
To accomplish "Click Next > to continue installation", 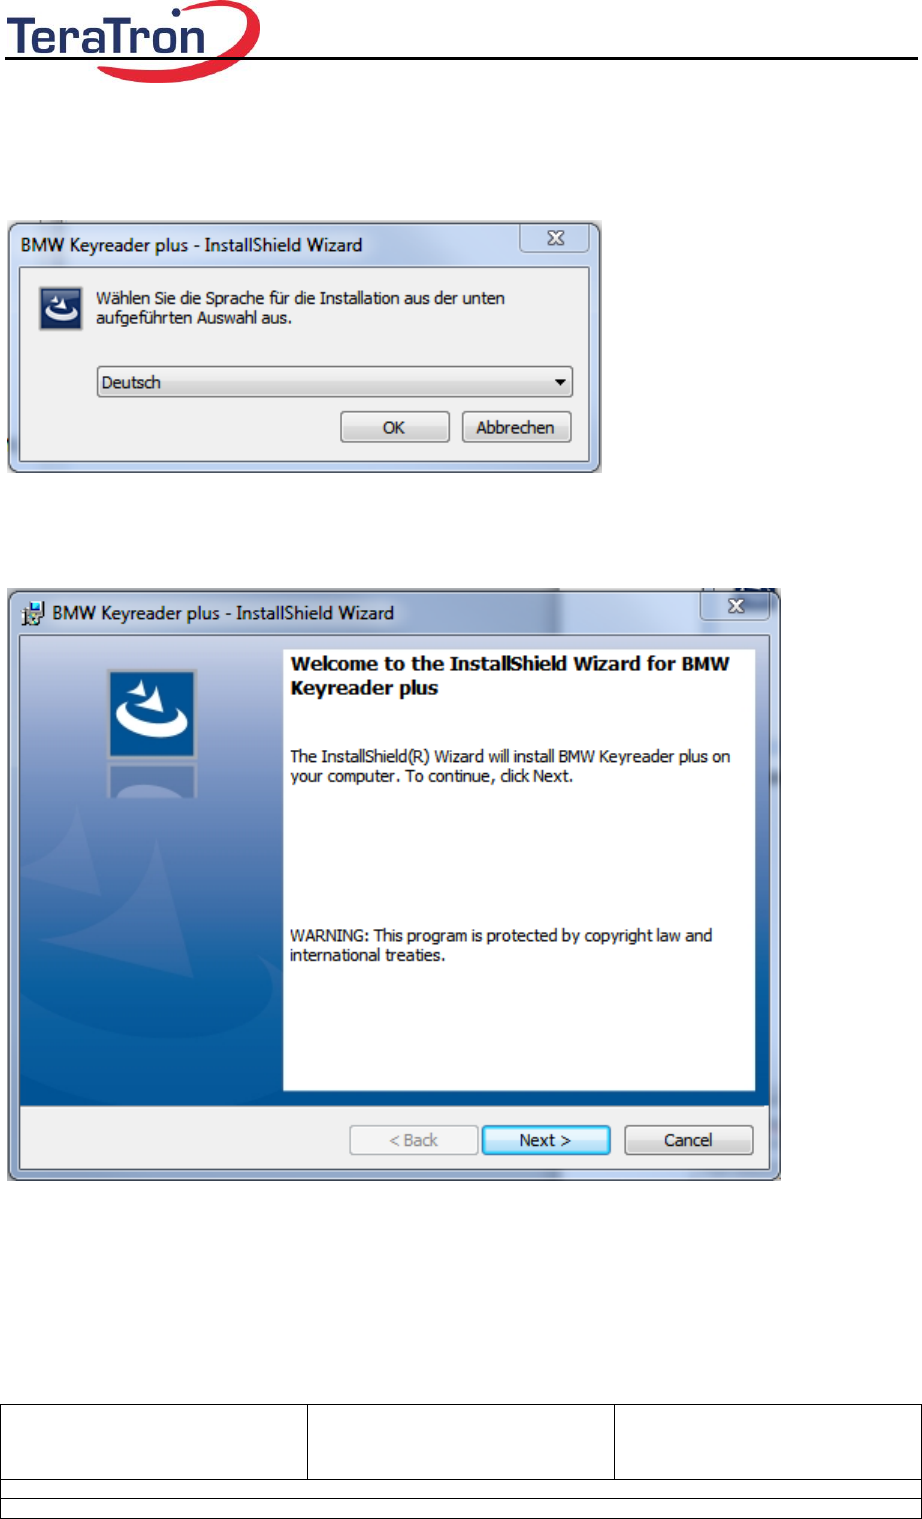I will 546,1140.
